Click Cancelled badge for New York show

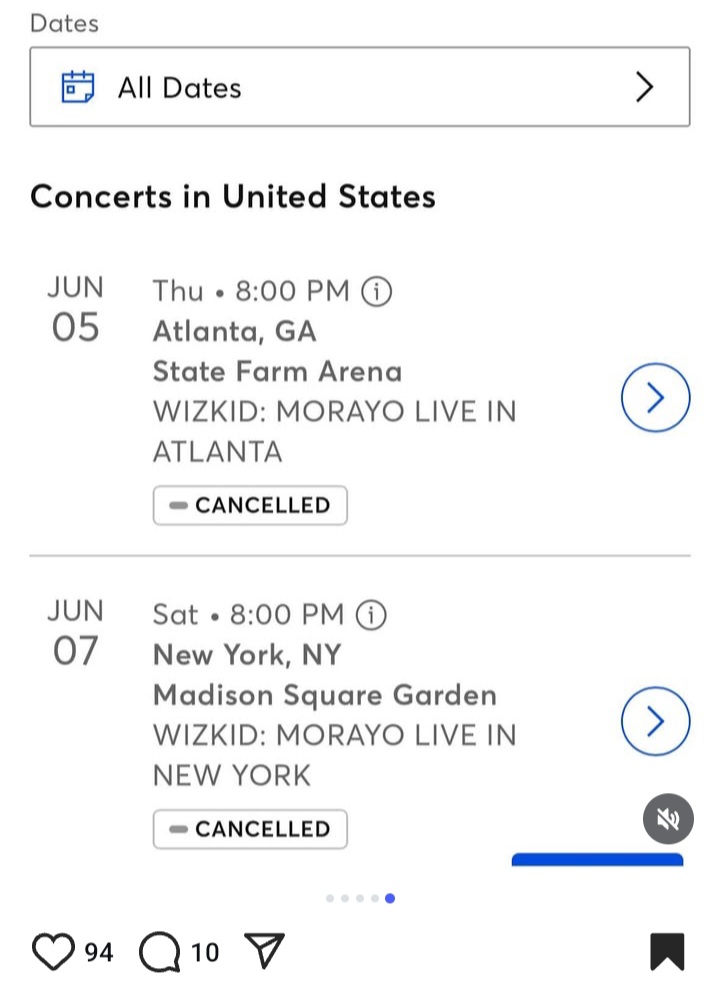point(250,829)
